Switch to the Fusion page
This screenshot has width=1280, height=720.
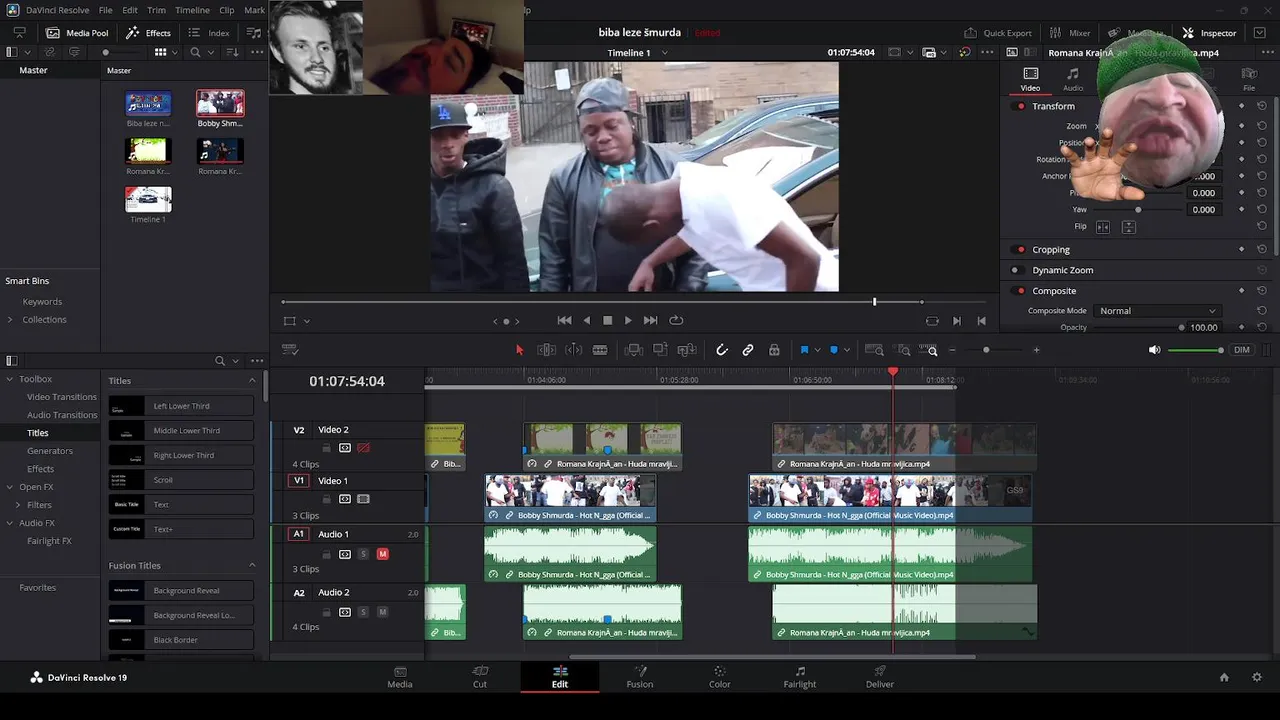[640, 677]
